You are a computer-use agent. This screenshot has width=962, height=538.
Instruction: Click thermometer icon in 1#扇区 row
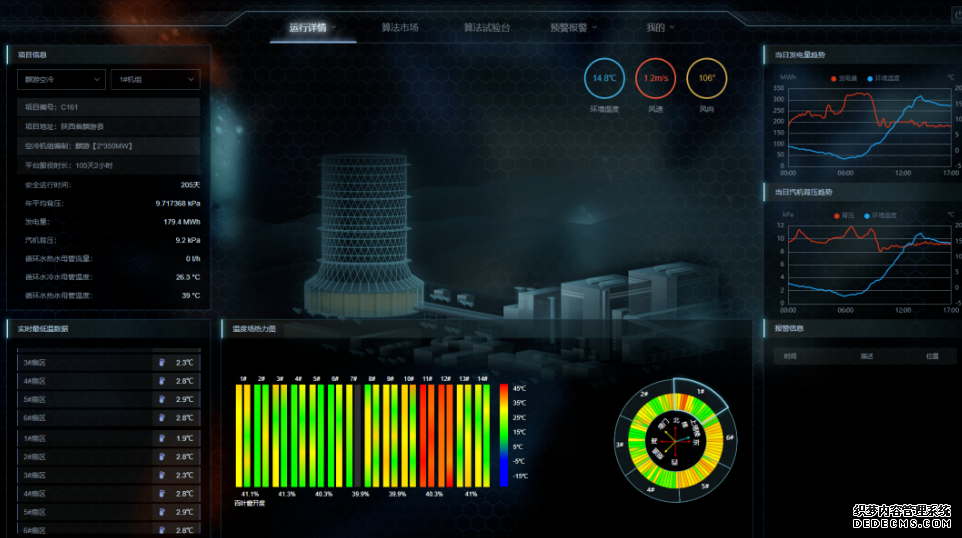tap(162, 439)
